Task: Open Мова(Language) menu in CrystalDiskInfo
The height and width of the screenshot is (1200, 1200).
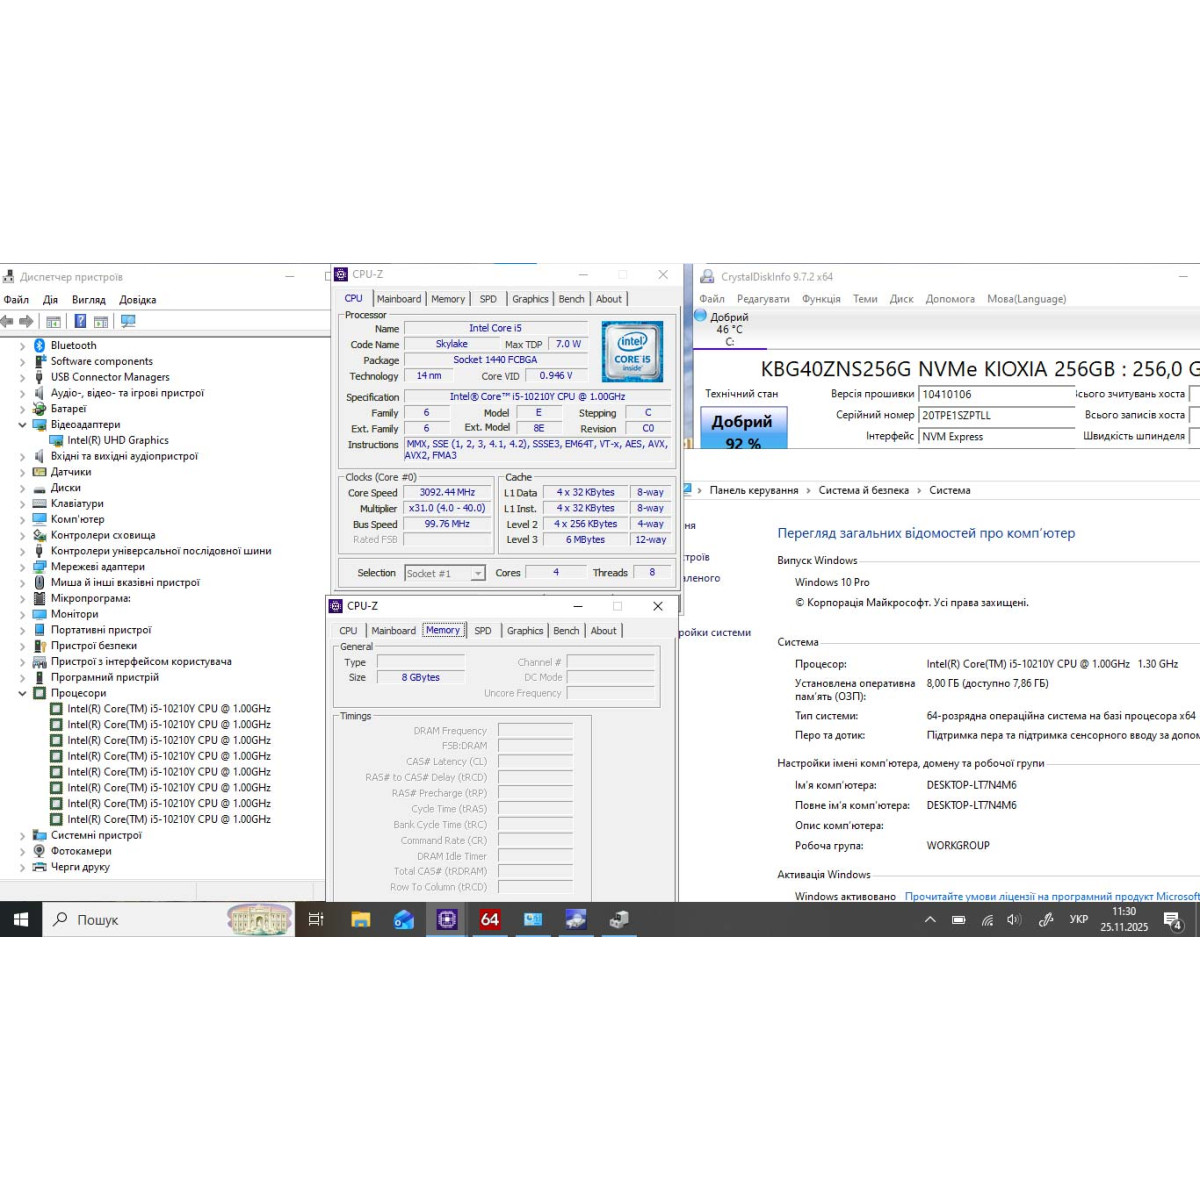Action: click(1026, 299)
